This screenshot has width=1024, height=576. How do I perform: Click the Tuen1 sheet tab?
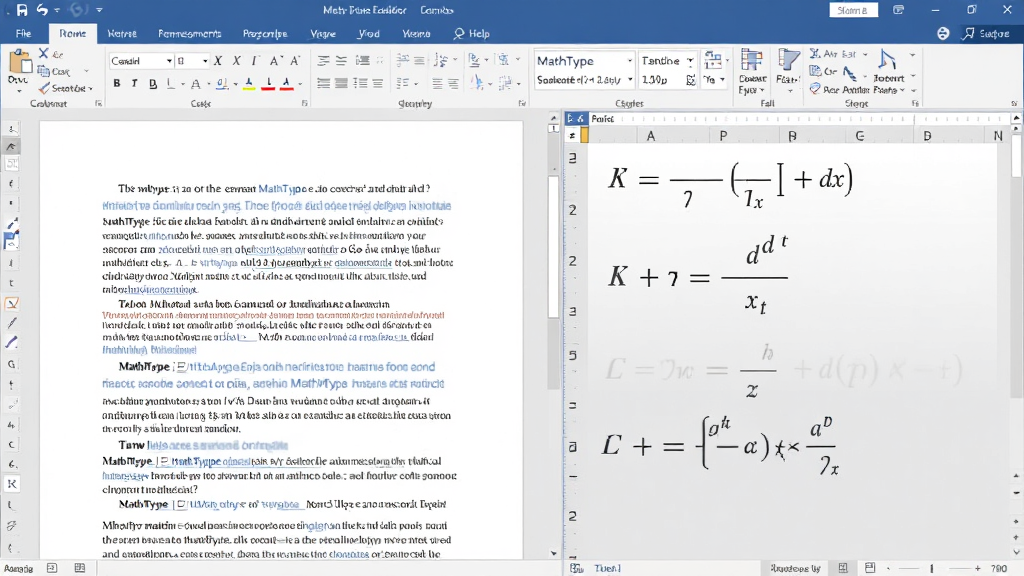(607, 568)
